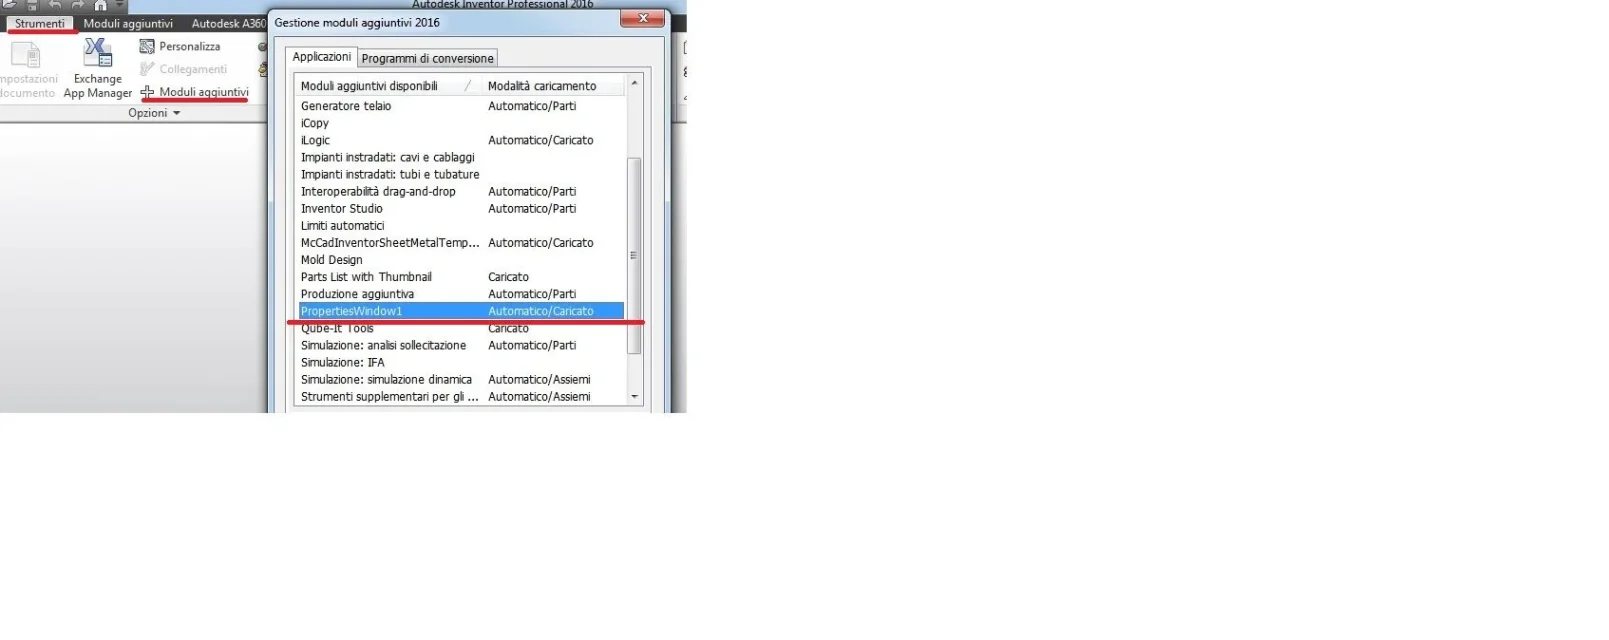The height and width of the screenshot is (640, 1609).
Task: Select the Inventor Studio add-in
Action: click(461, 208)
